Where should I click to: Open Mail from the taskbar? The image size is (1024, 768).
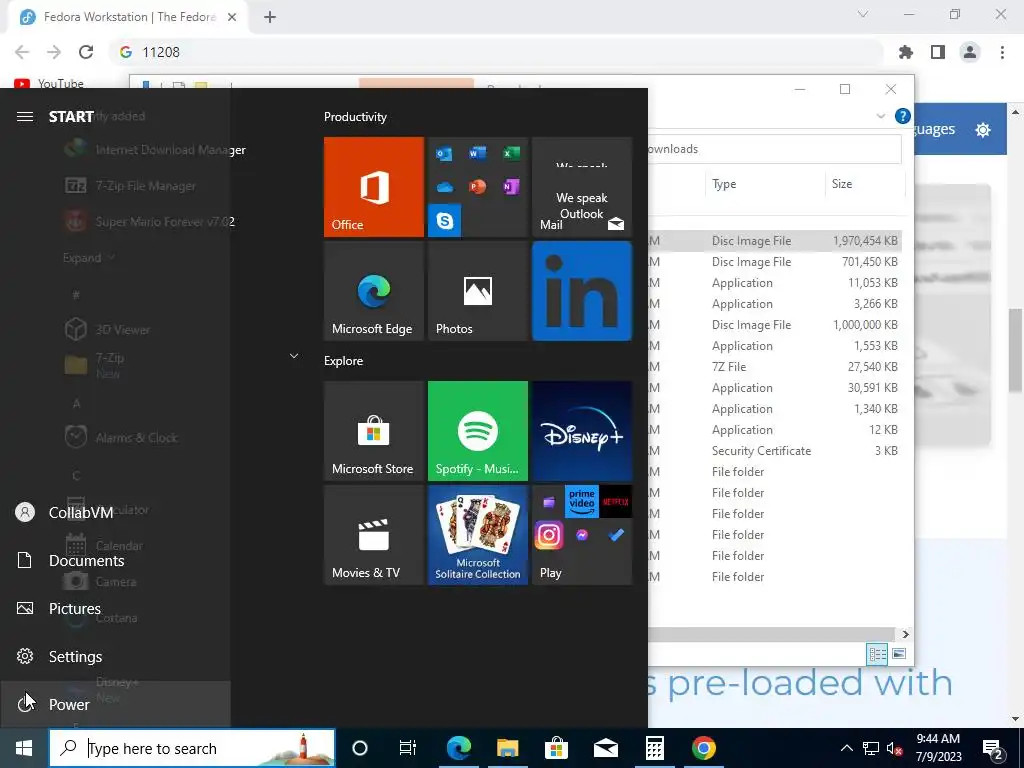605,748
